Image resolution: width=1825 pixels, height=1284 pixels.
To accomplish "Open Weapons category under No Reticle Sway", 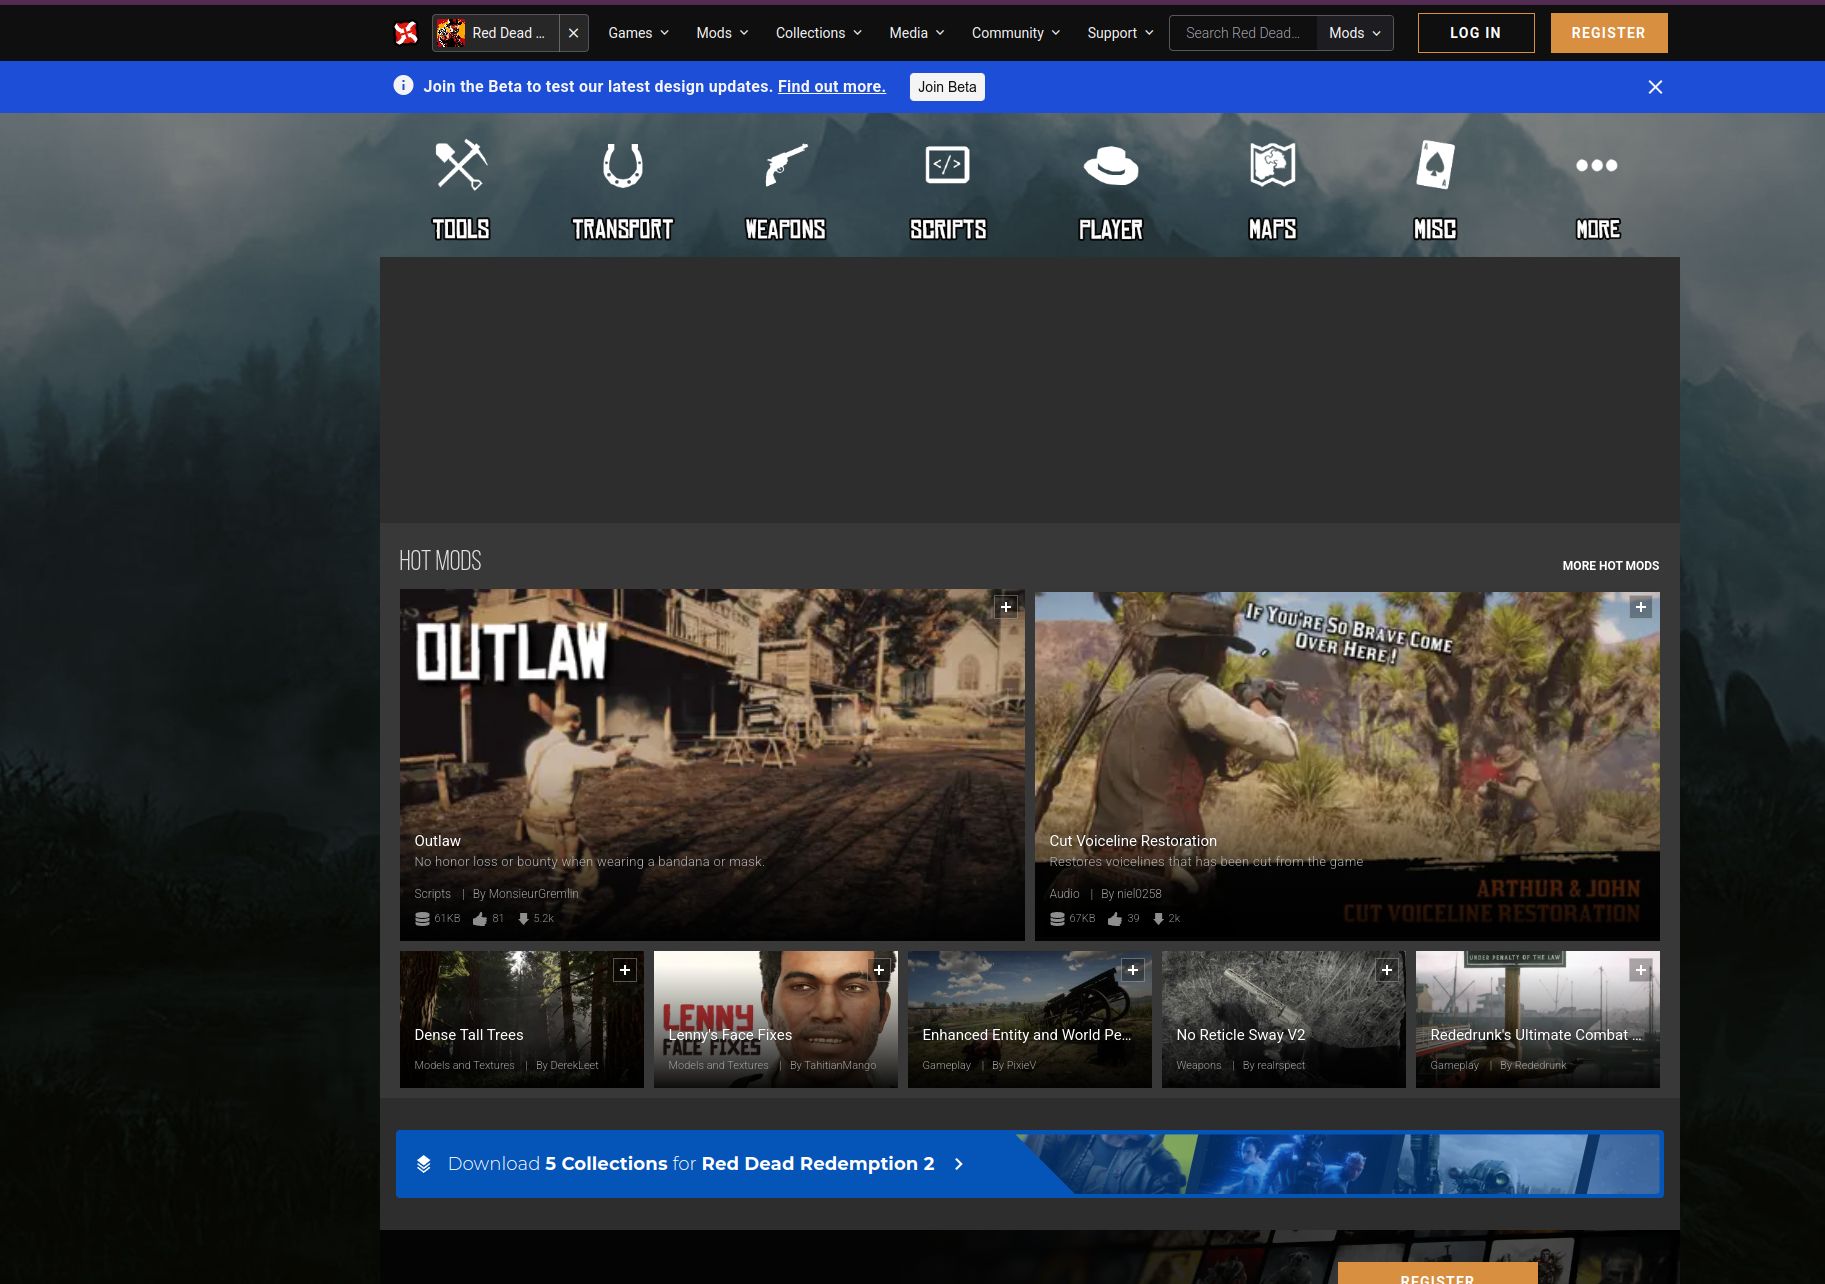I will (x=1198, y=1065).
